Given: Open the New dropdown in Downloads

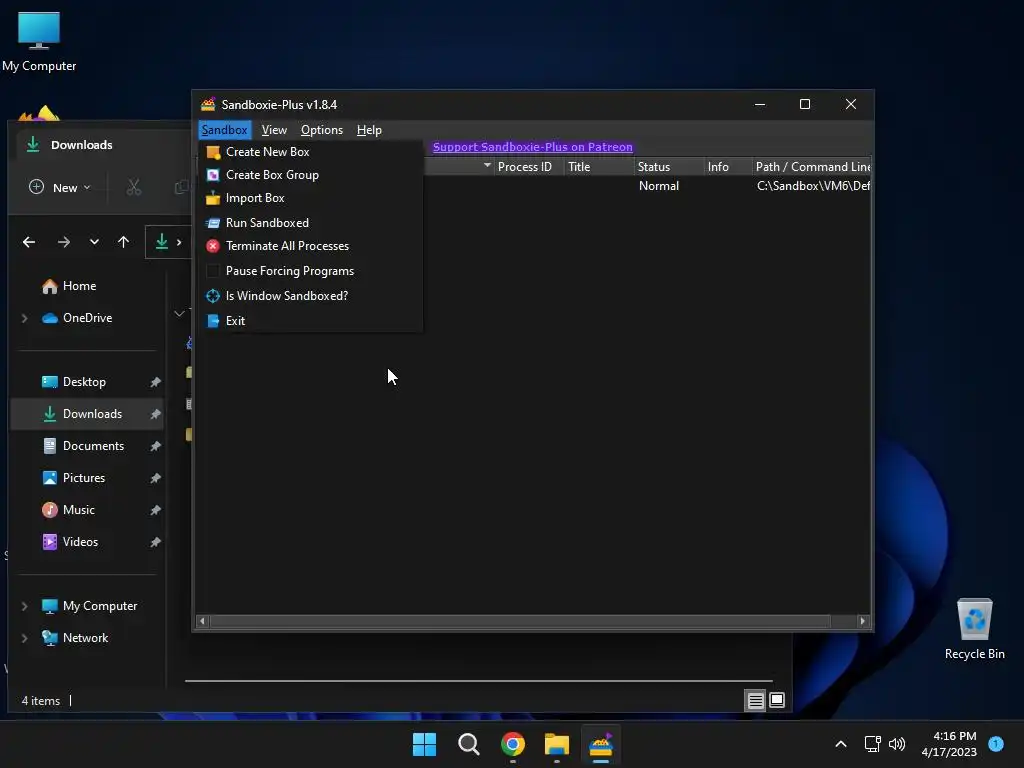Looking at the screenshot, I should point(60,187).
